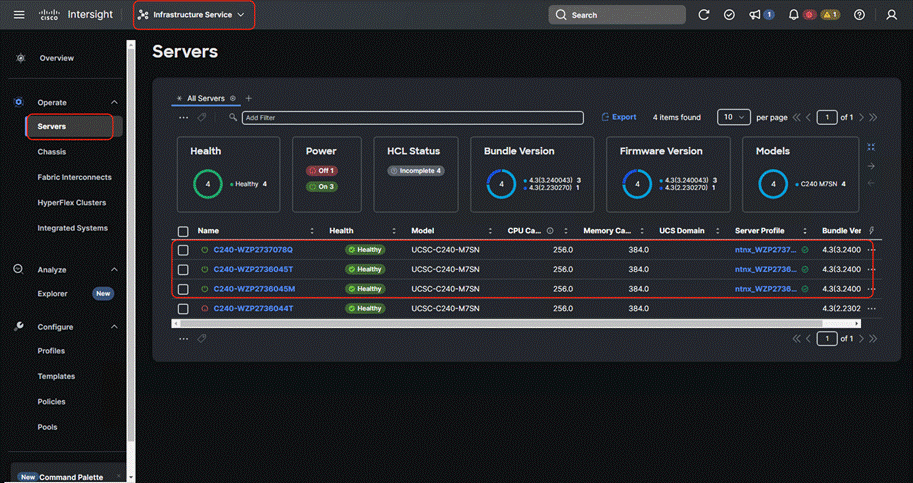
Task: Click the Export button
Action: tap(618, 118)
